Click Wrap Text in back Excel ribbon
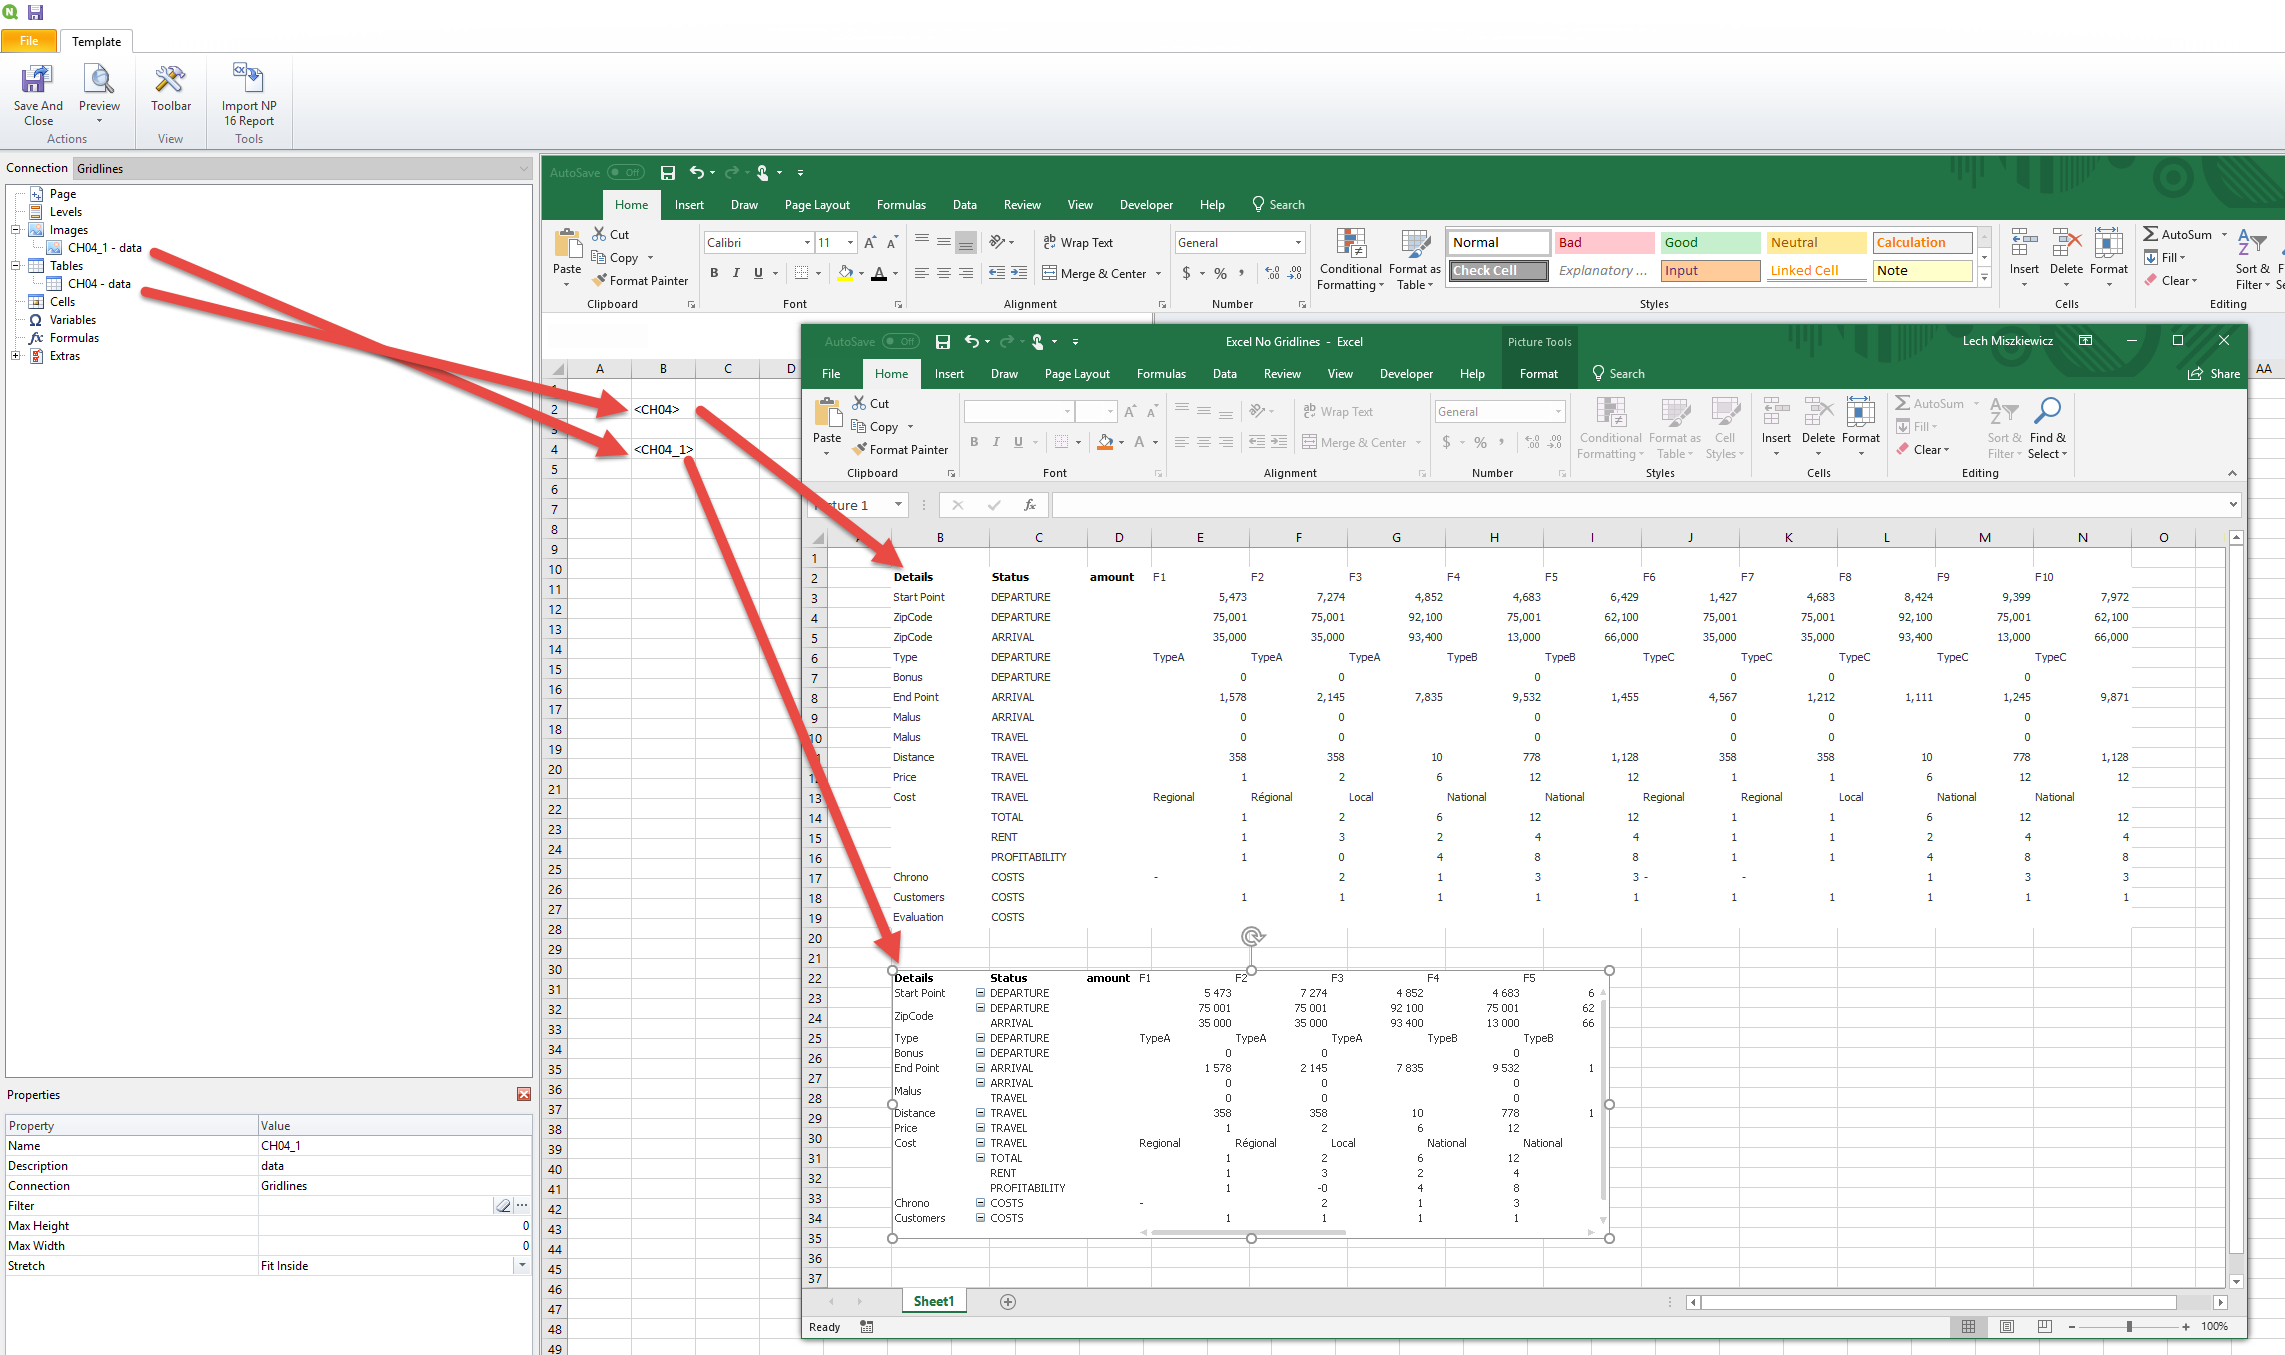 [1078, 243]
